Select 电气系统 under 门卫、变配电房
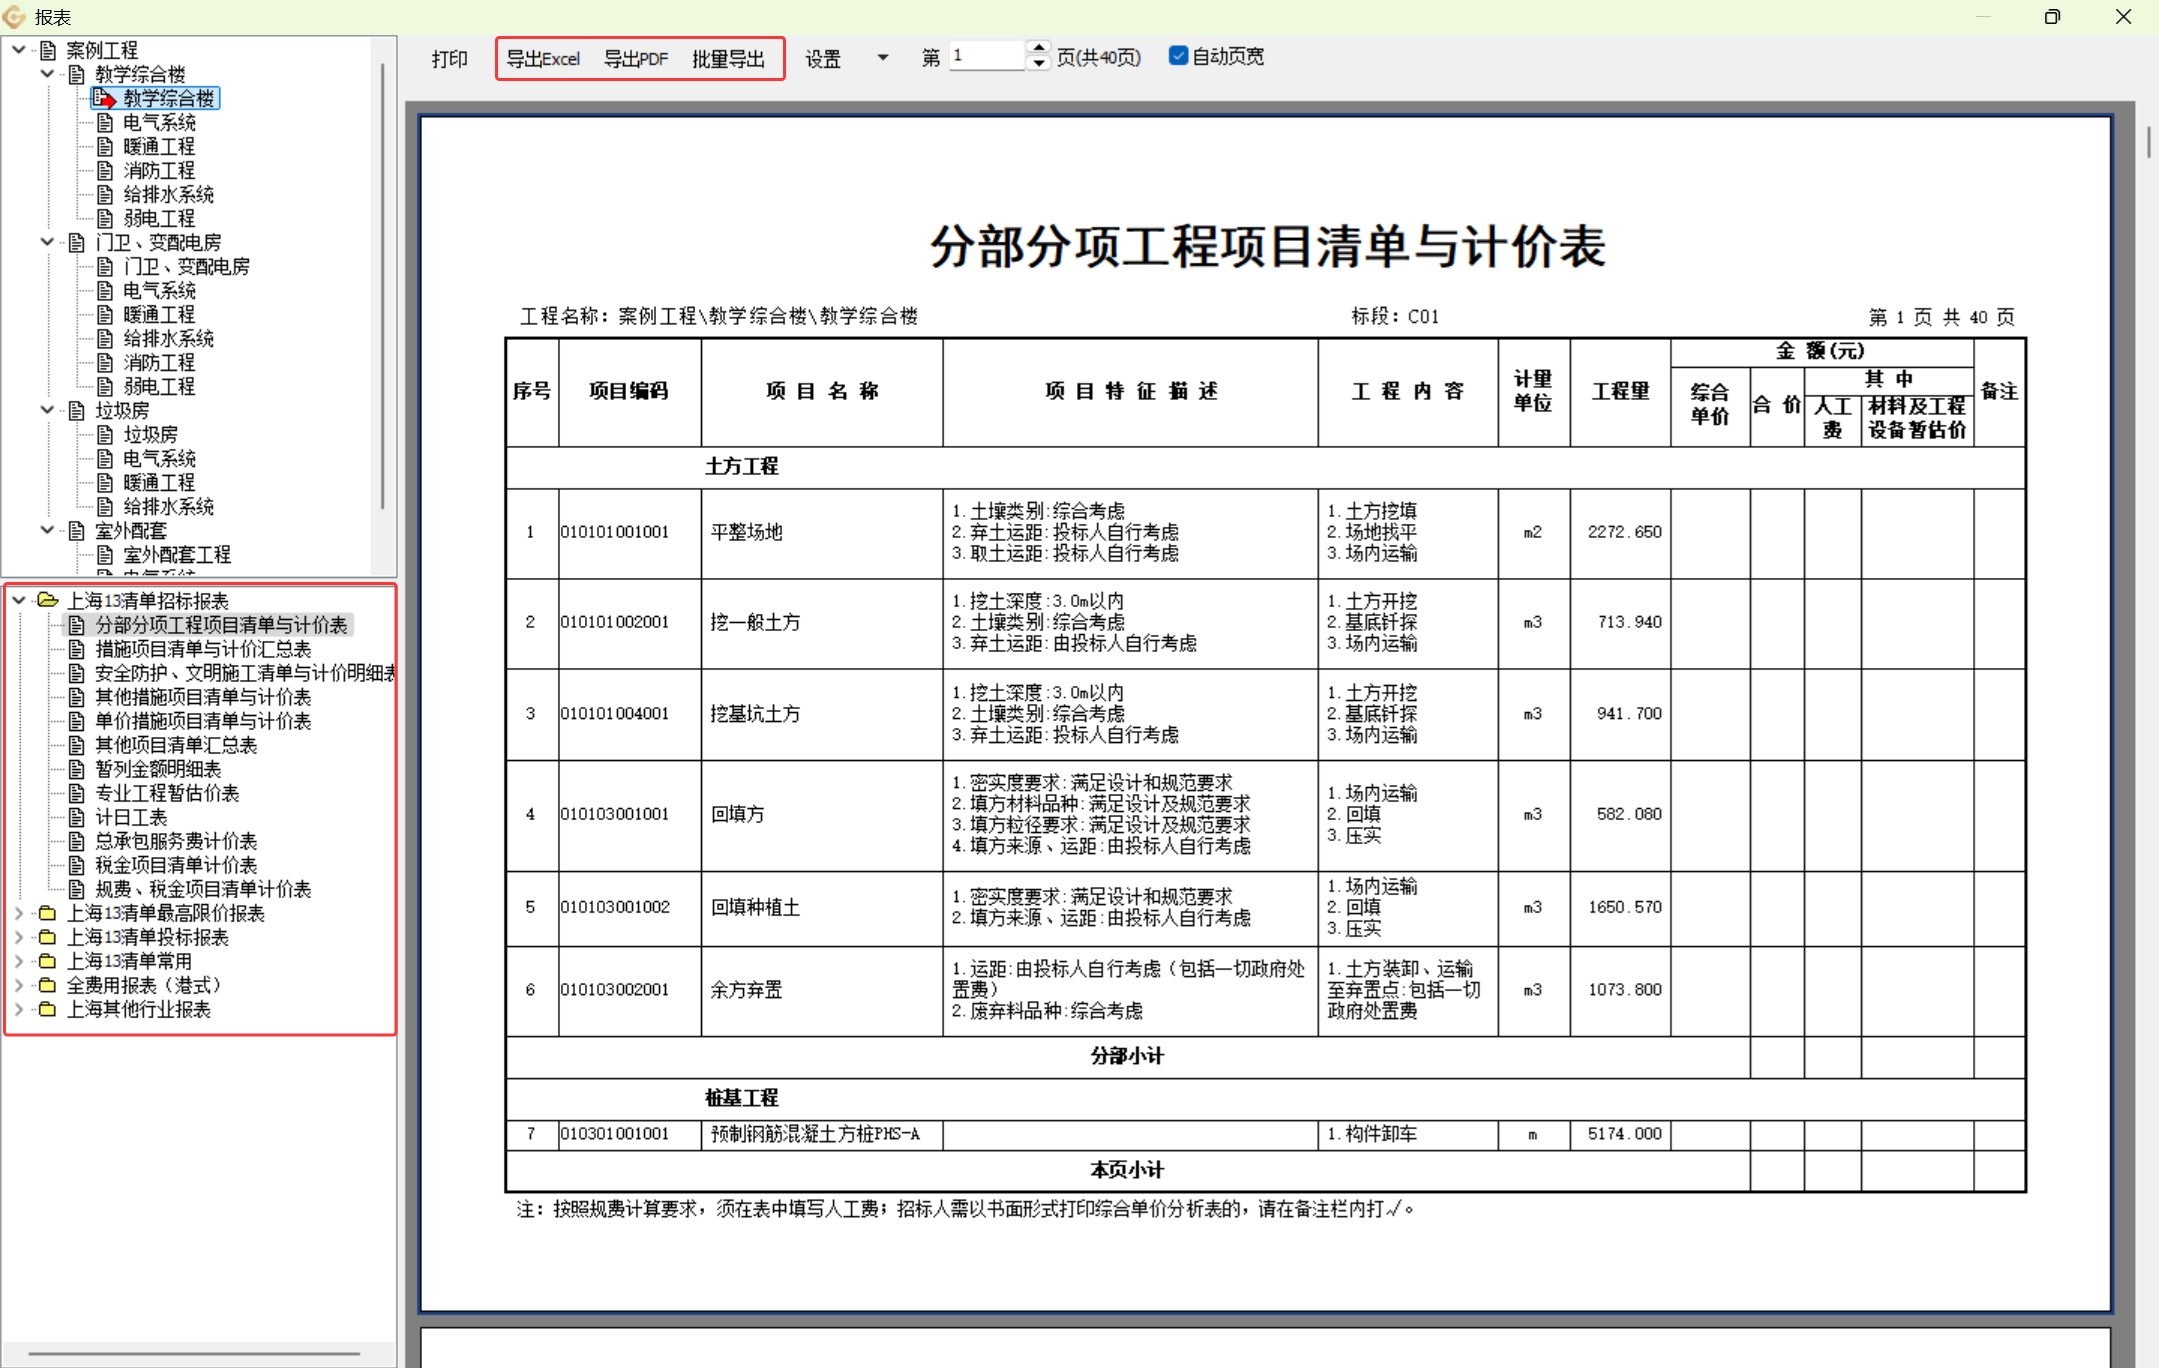2159x1368 pixels. pyautogui.click(x=159, y=290)
